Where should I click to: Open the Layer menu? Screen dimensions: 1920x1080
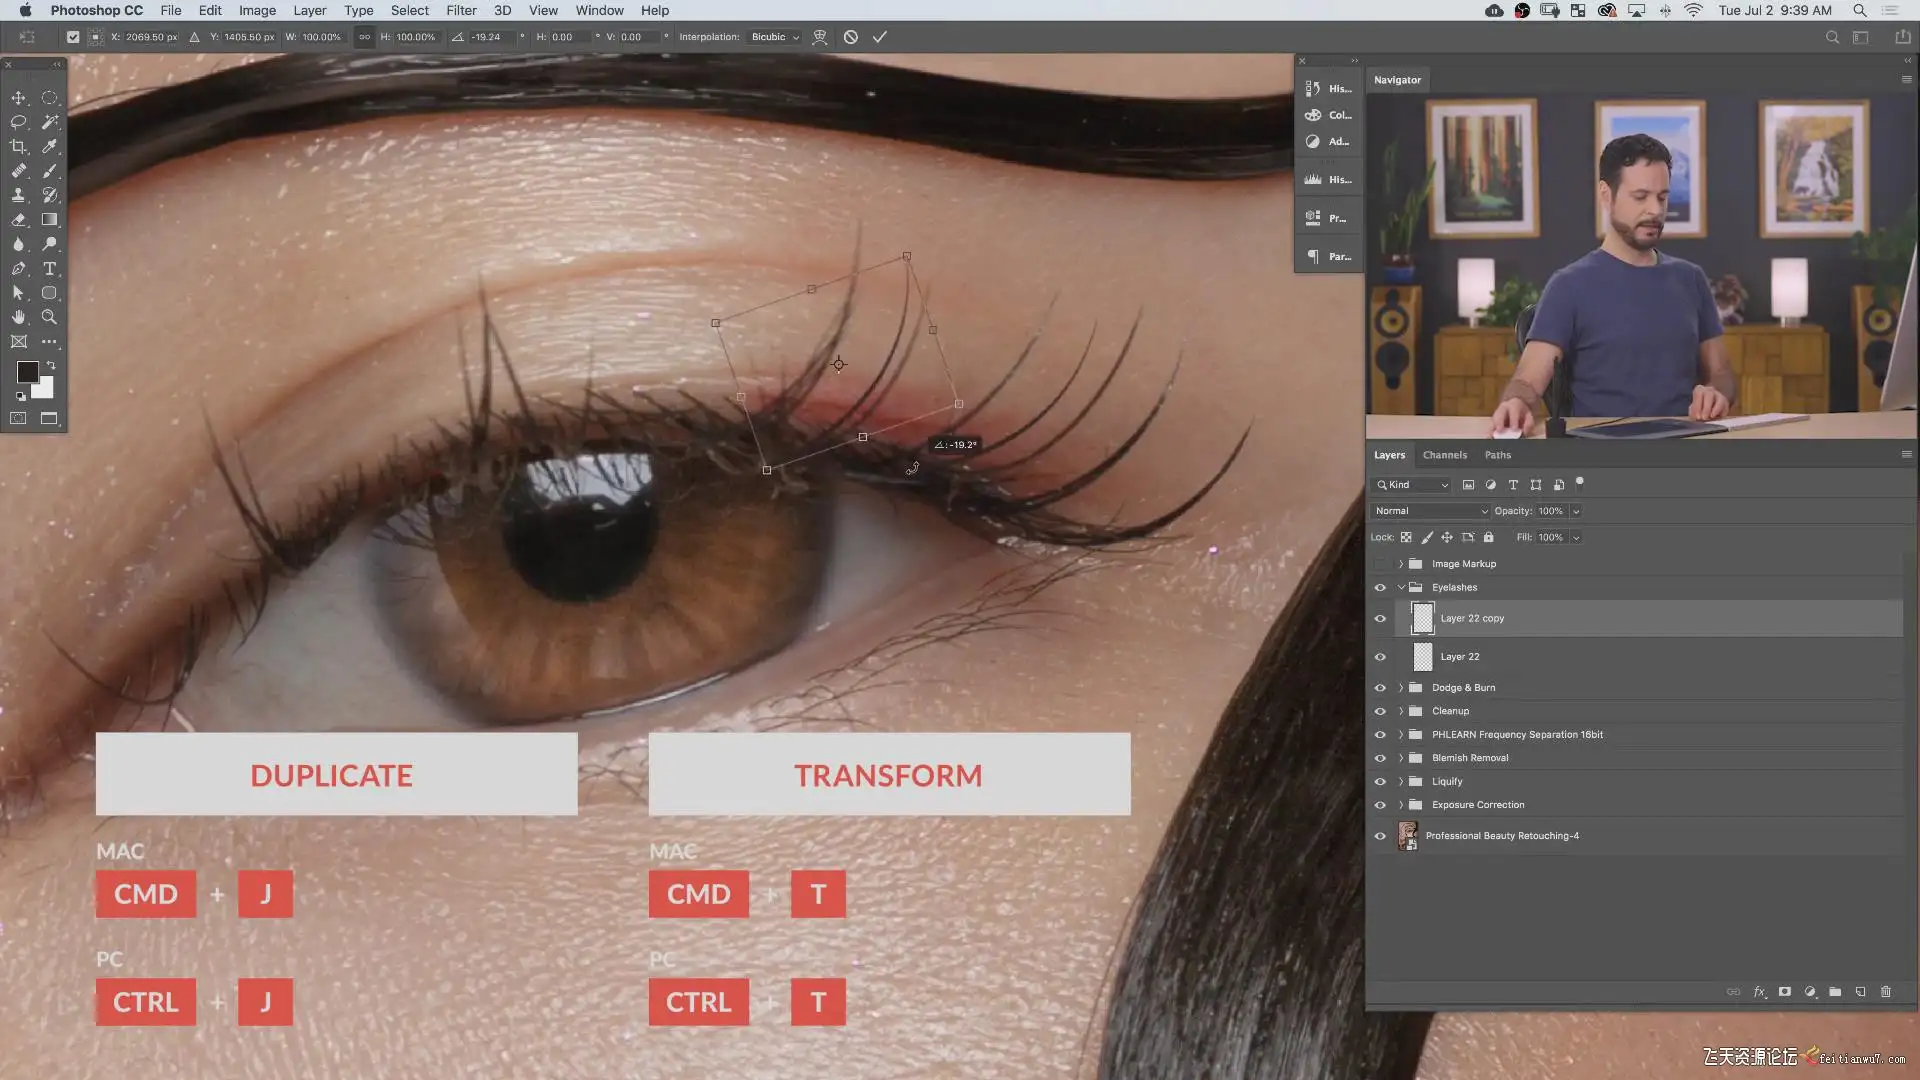pyautogui.click(x=309, y=10)
